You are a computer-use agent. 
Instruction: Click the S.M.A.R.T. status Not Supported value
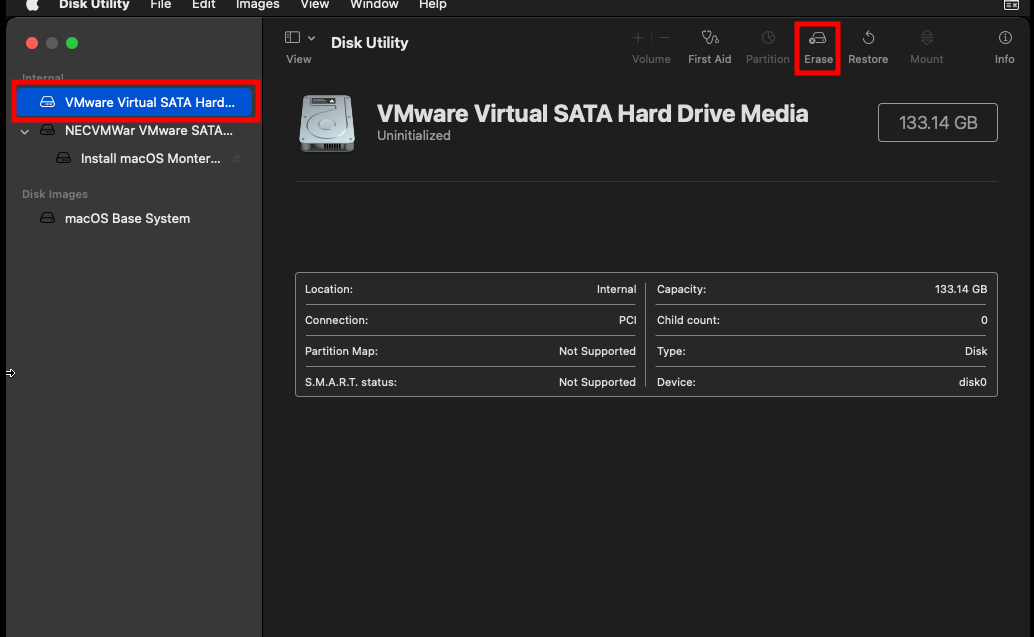(x=597, y=382)
